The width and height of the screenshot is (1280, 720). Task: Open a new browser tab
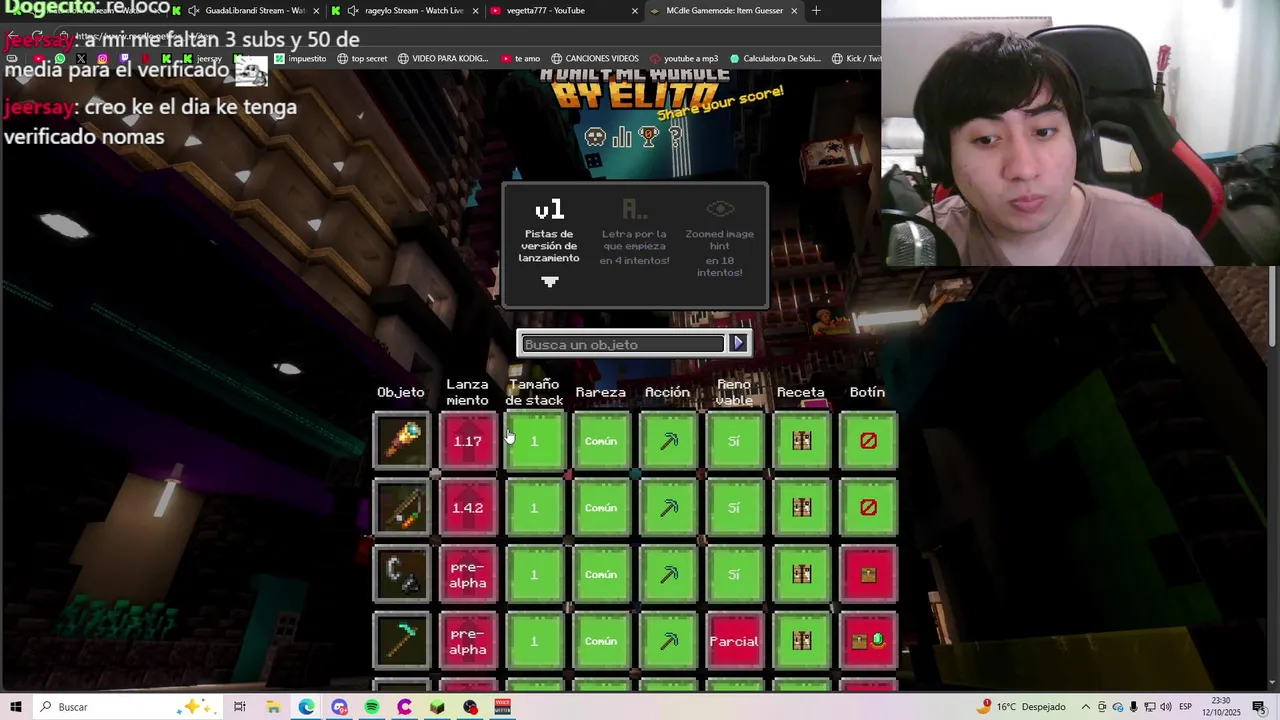click(816, 11)
